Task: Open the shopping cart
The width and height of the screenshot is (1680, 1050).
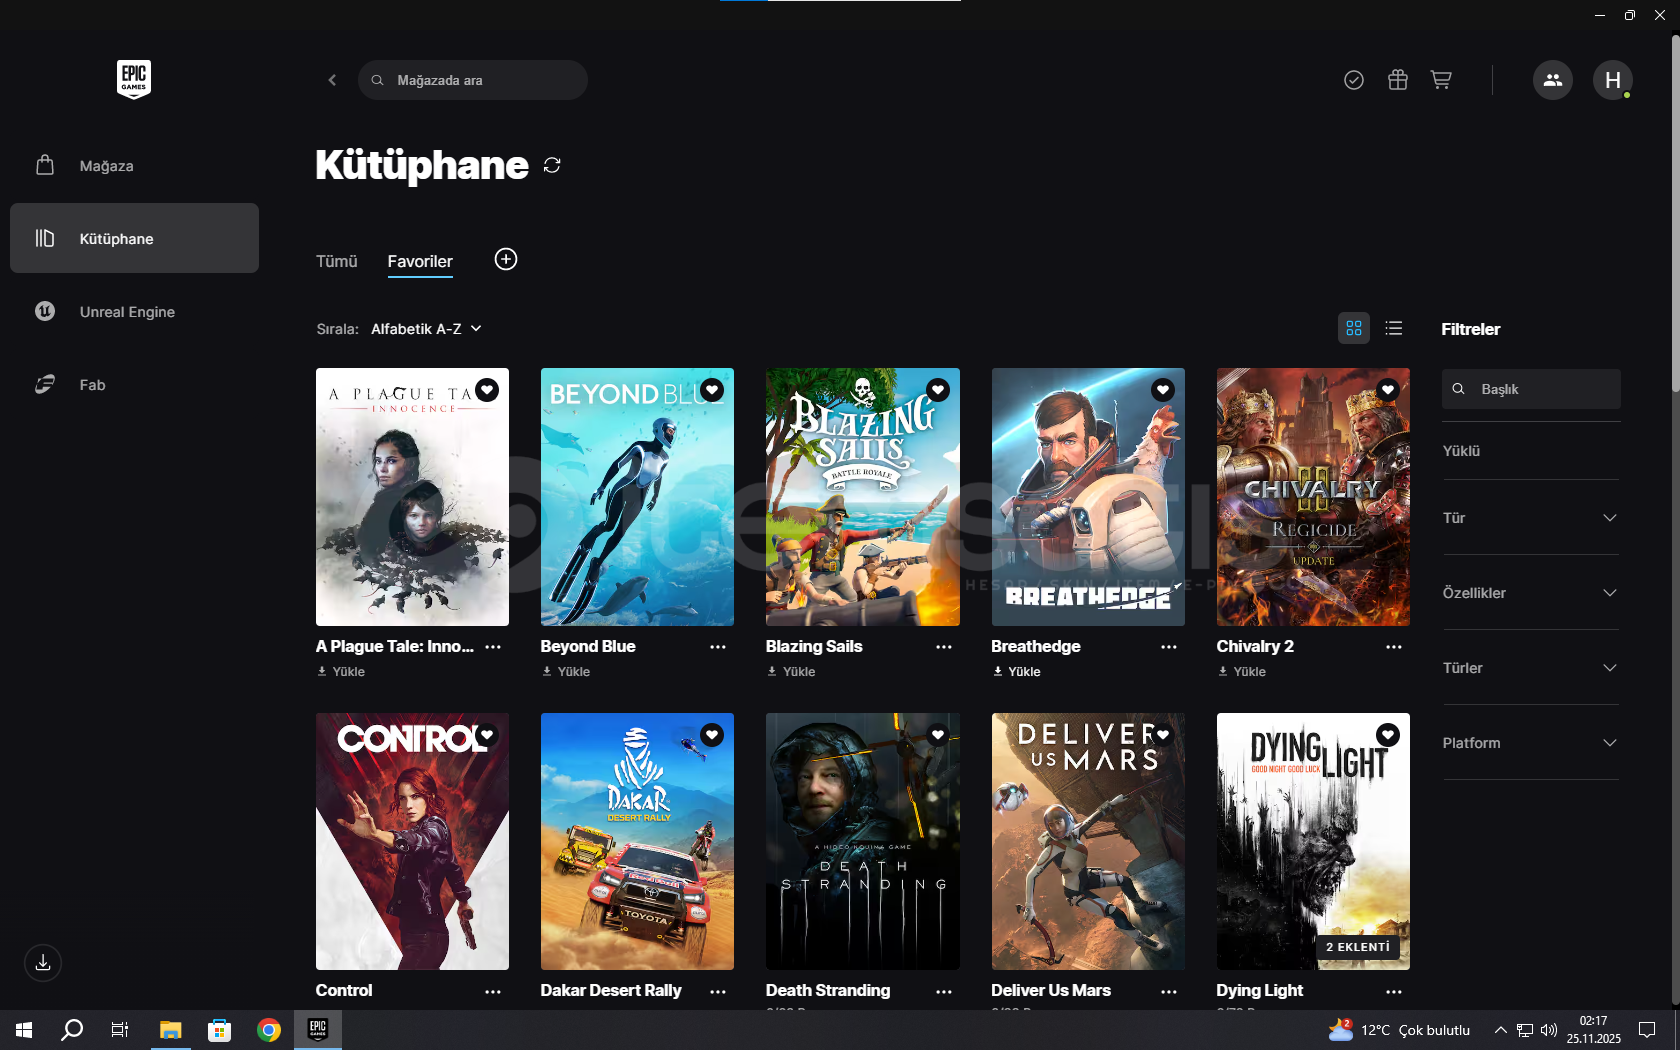Action: (1441, 80)
